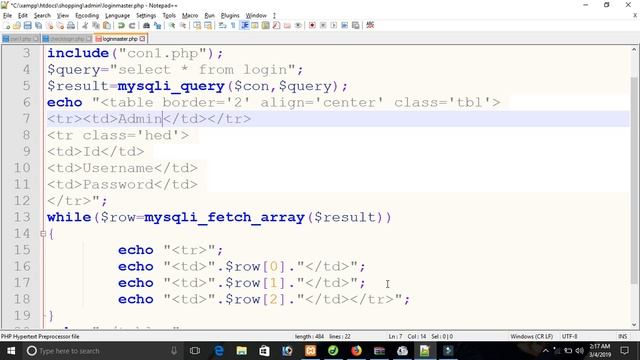The width and height of the screenshot is (640, 360).
Task: Click the Windows Start button
Action: [11, 351]
